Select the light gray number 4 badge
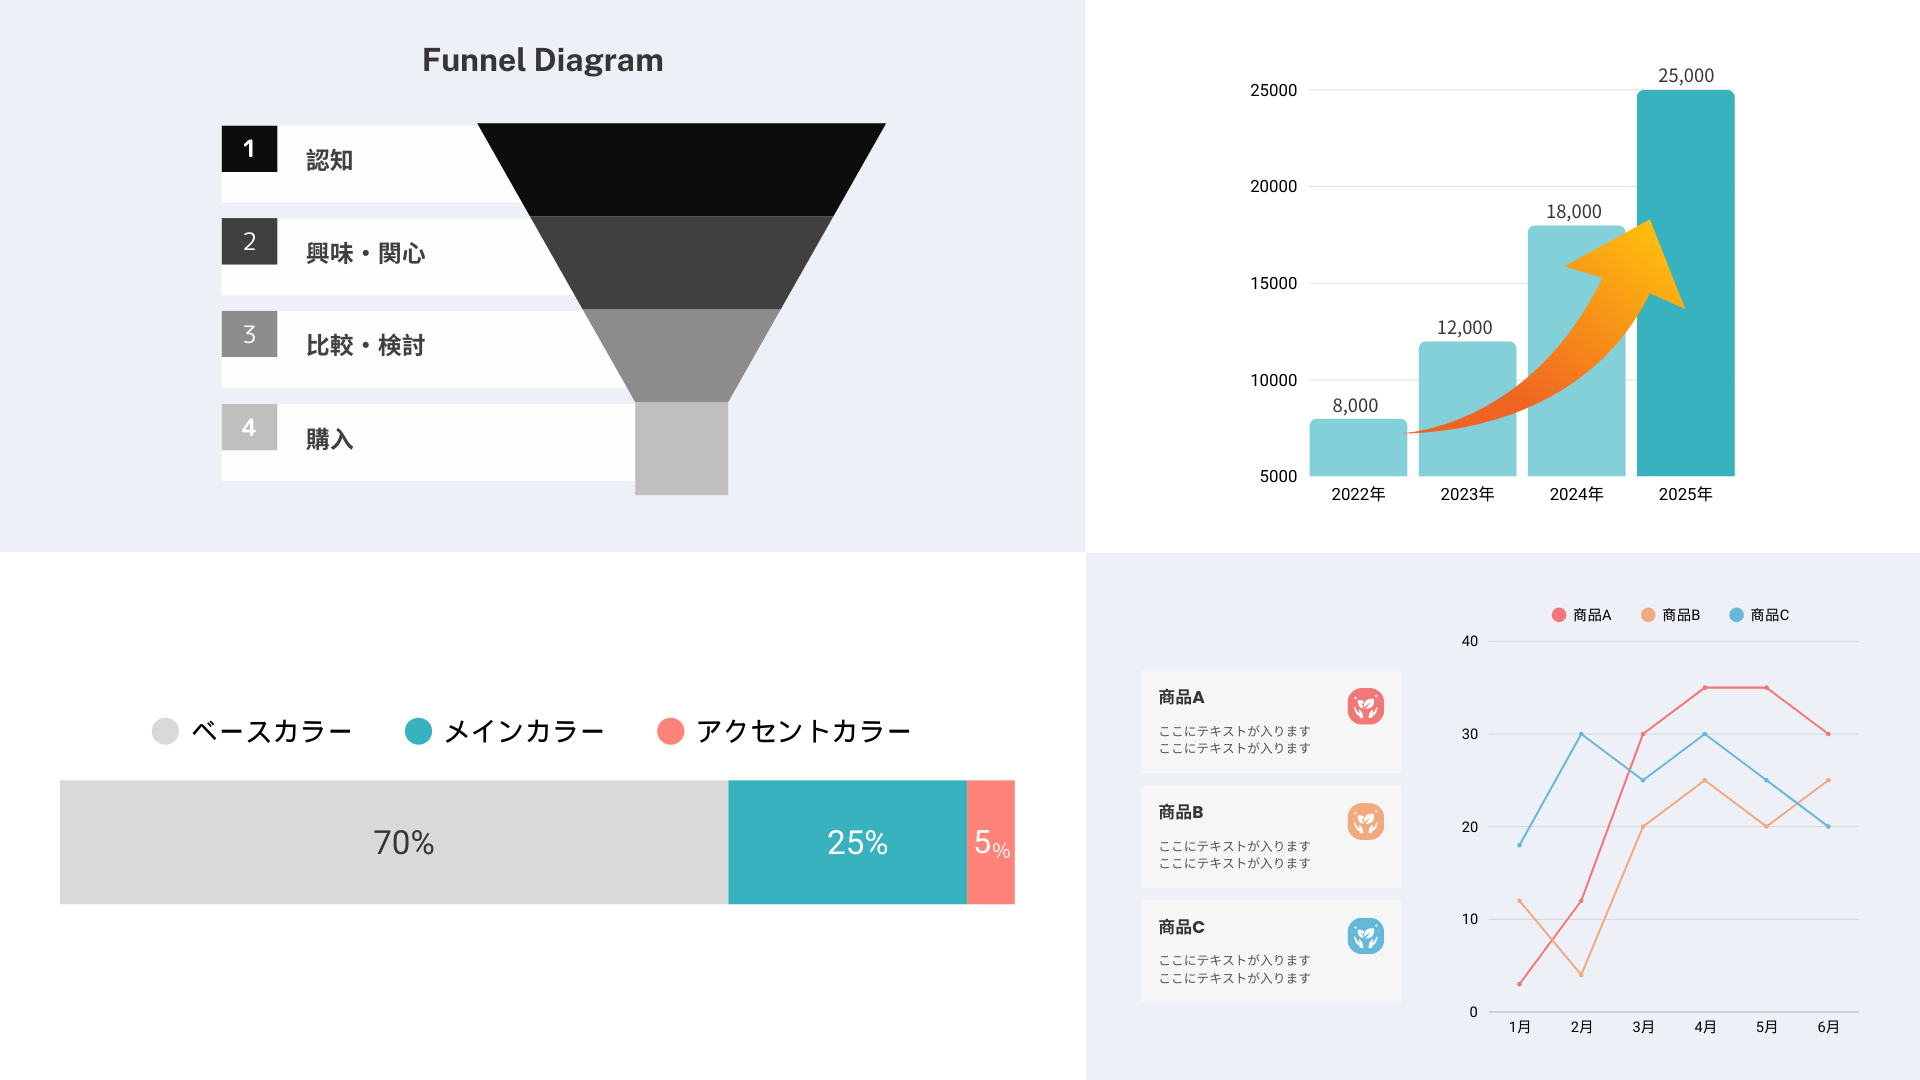1920x1080 pixels. pos(249,427)
